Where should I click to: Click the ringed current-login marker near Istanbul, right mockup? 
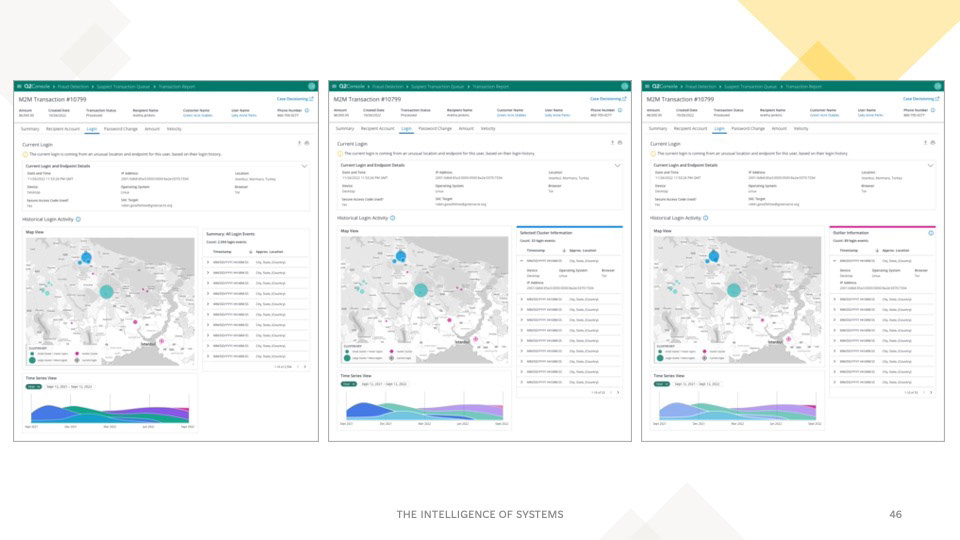click(789, 339)
